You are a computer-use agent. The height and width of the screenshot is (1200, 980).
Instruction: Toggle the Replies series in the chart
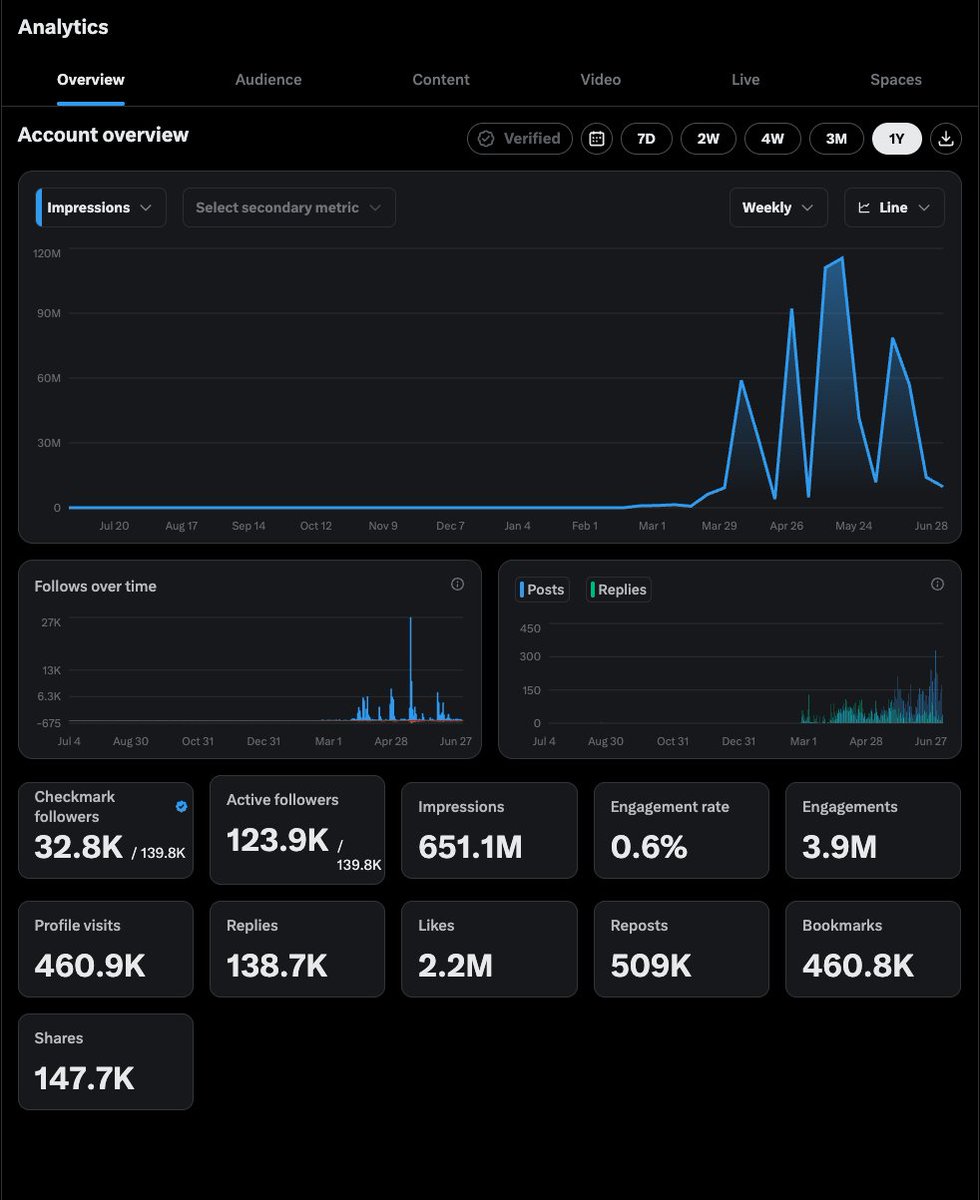click(619, 590)
